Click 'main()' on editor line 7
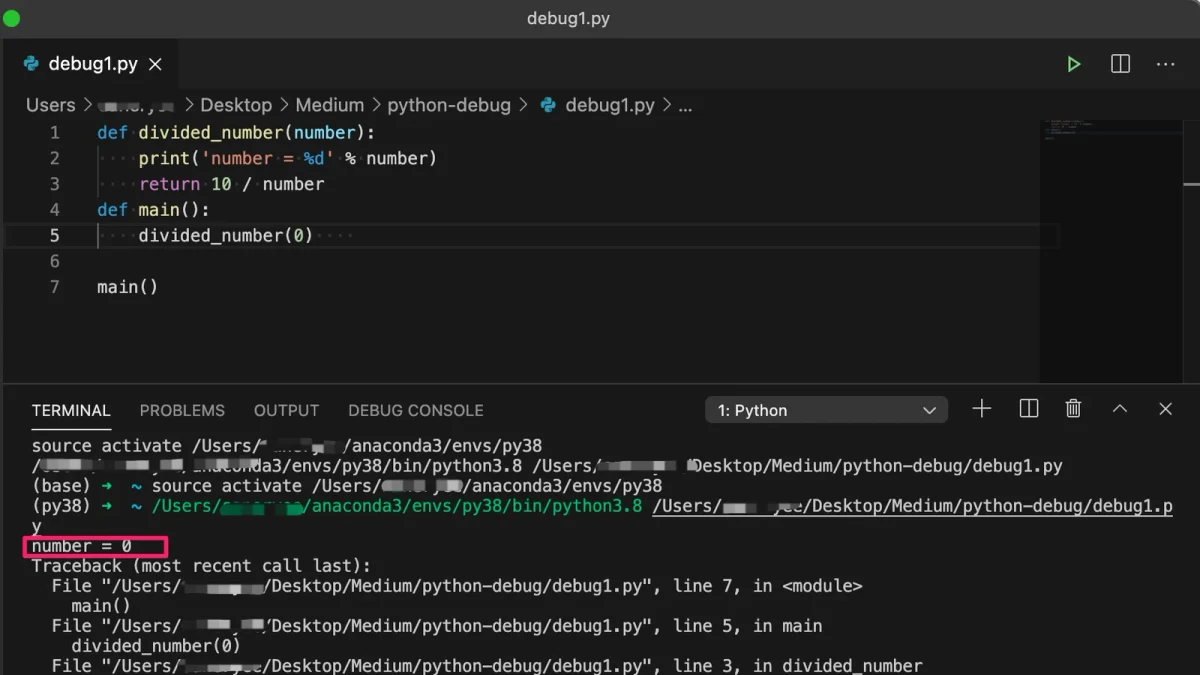The width and height of the screenshot is (1200, 675). 128,287
